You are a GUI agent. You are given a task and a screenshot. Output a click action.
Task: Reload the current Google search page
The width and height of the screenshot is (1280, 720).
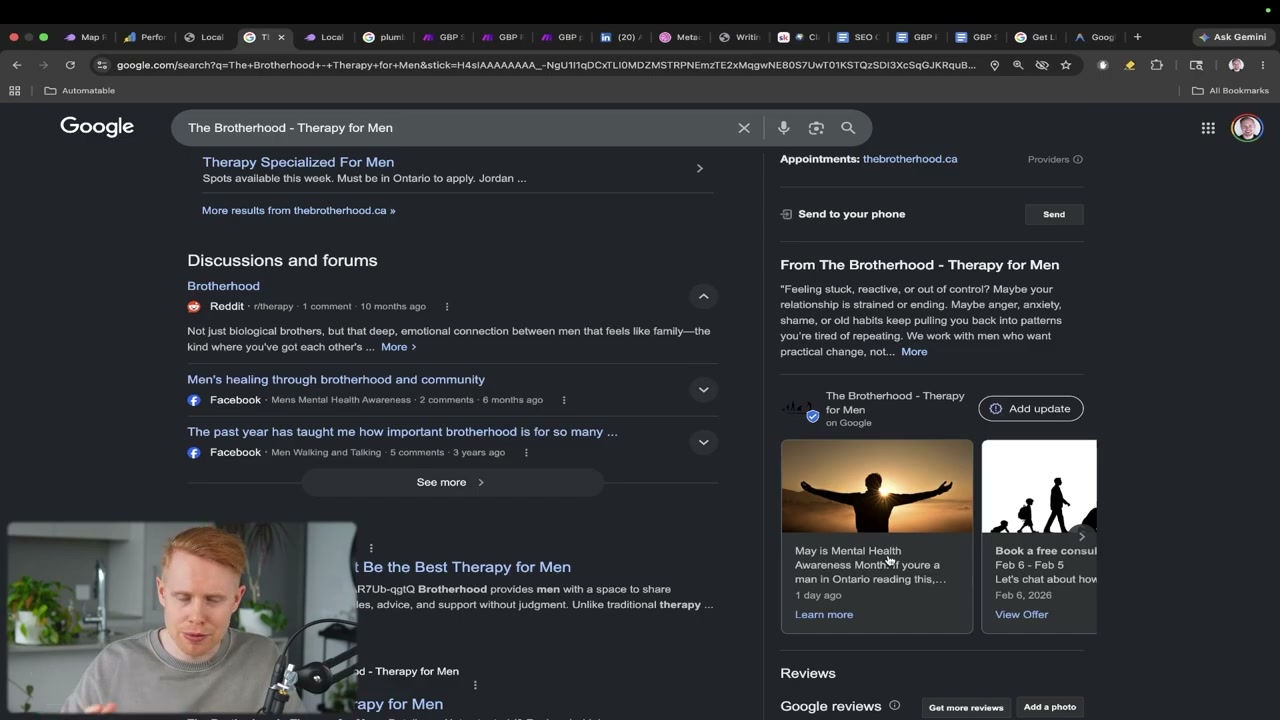[70, 65]
